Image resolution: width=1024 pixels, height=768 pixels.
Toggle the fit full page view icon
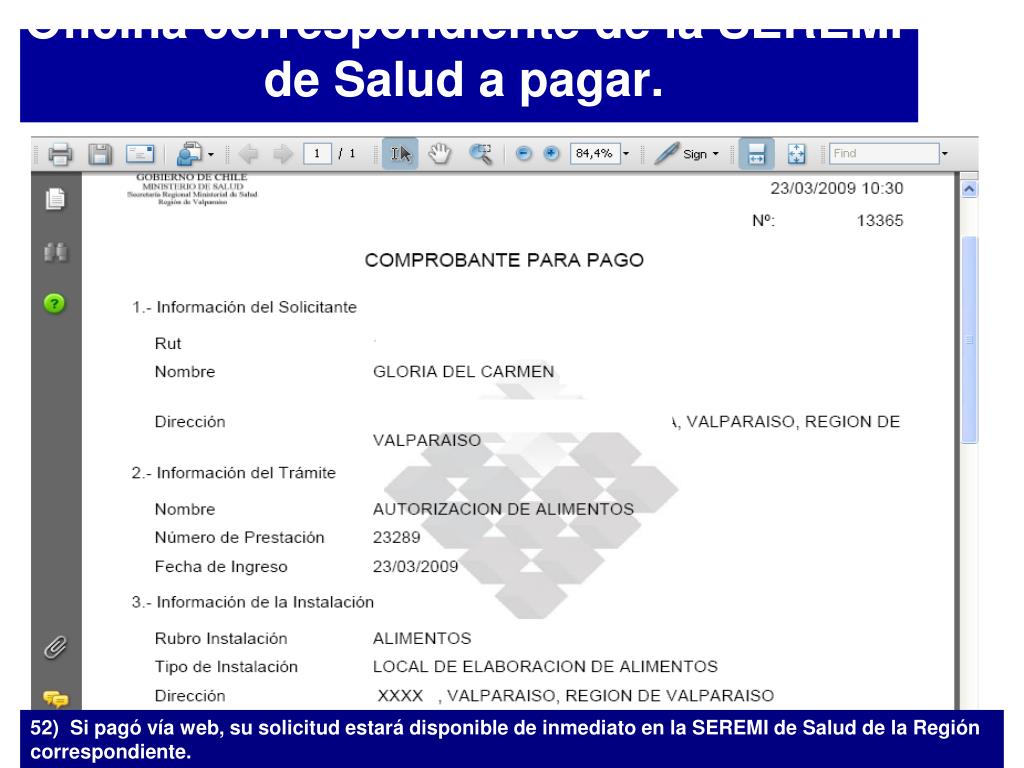coord(796,154)
